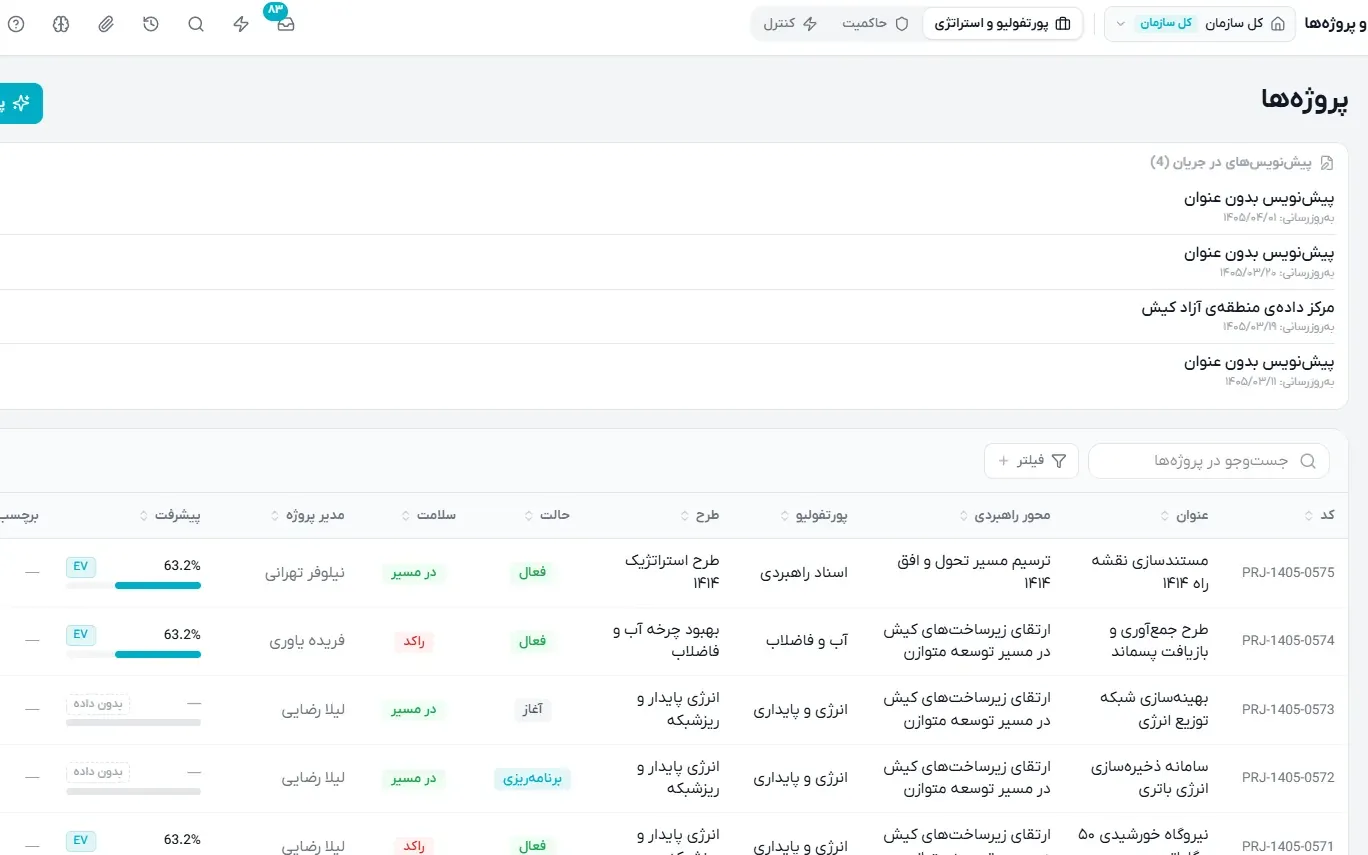
Task: Open the history clock icon
Action: pos(151,24)
